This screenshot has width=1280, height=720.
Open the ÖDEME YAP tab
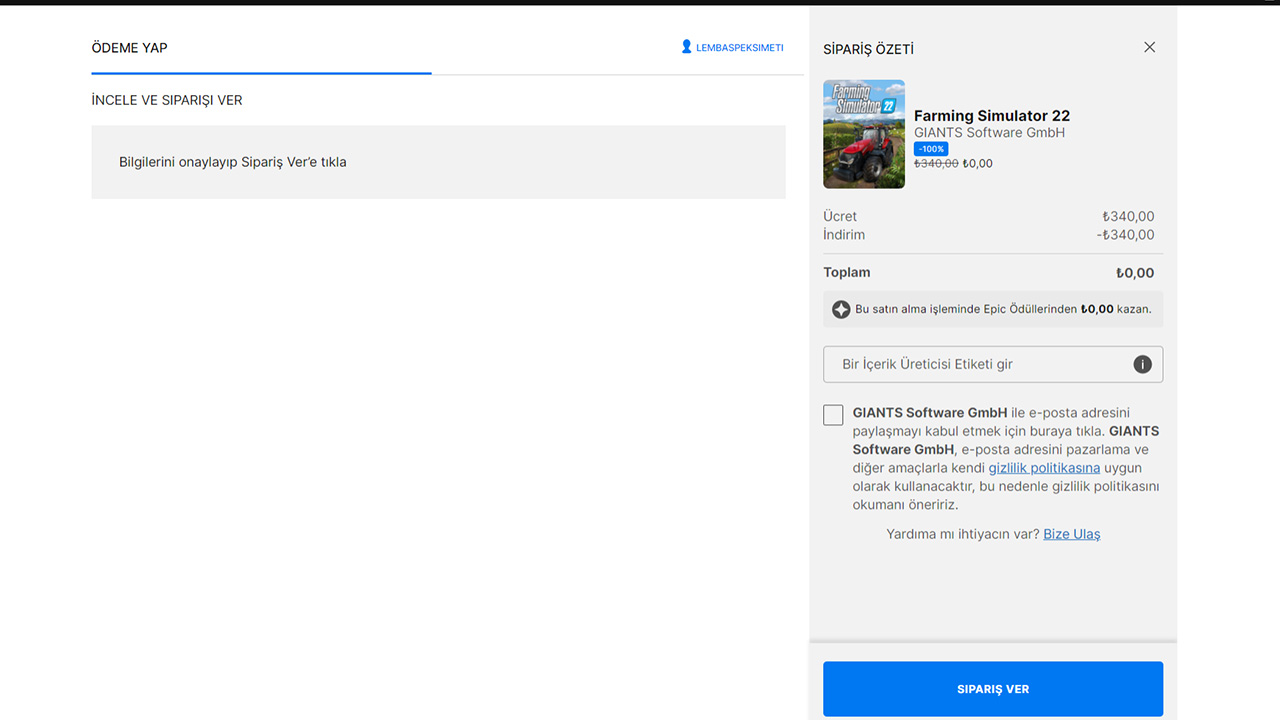coord(129,48)
